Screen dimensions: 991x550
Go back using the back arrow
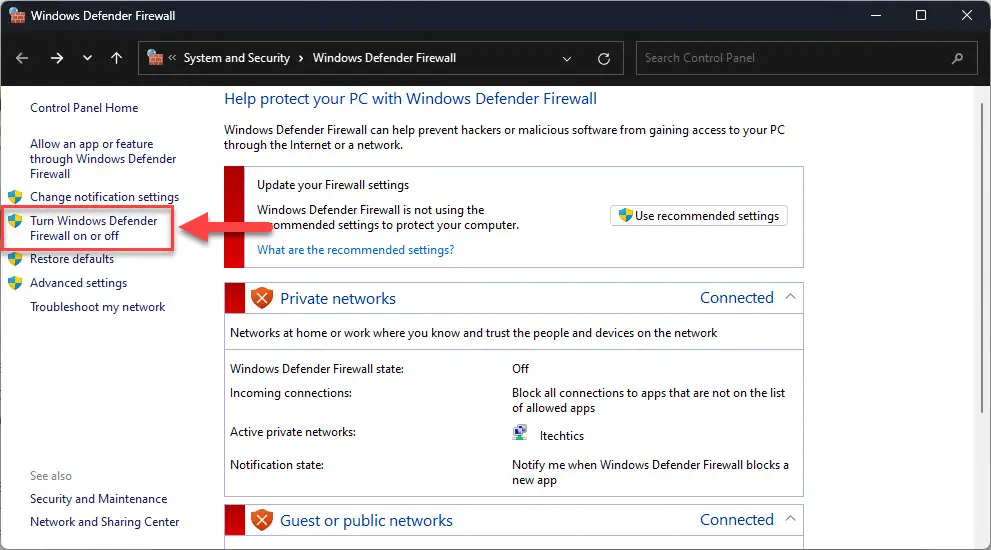[22, 58]
